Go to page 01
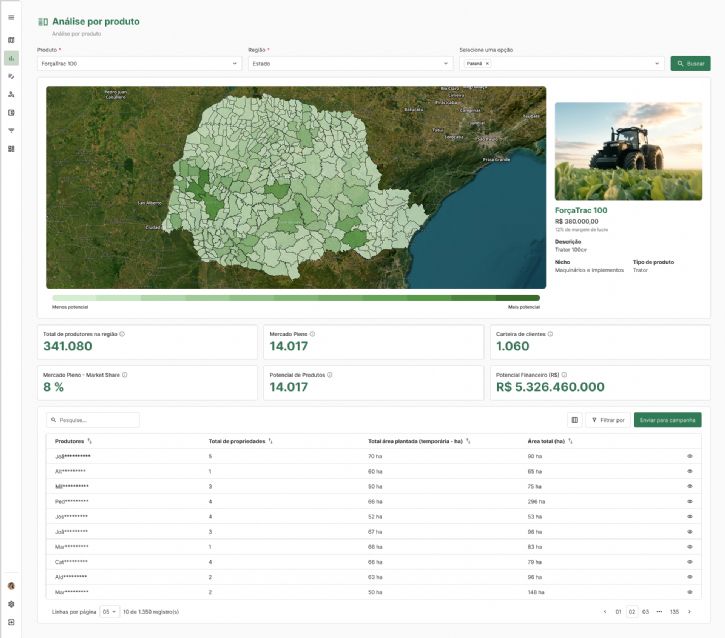Screen dimensions: 725x638 [x=618, y=612]
